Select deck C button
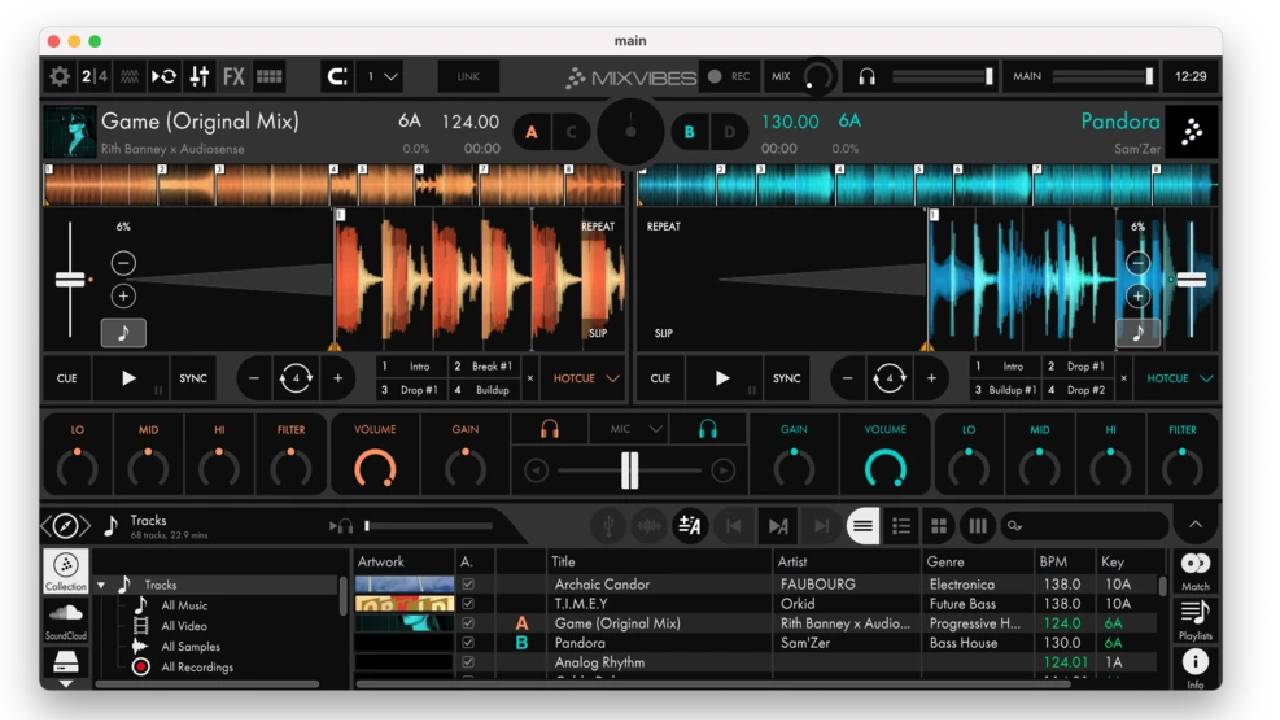 click(571, 132)
